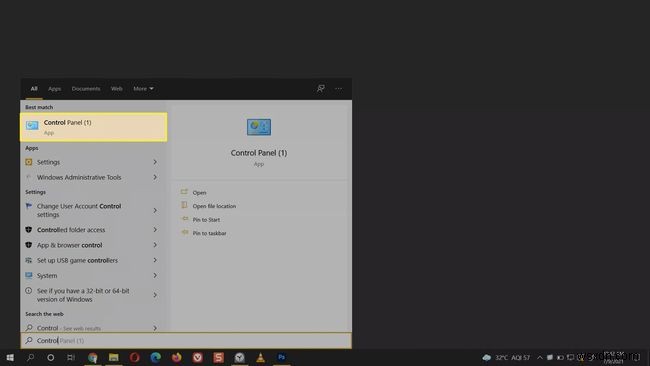Click Open file location action
Viewport: 650px width, 366px height.
[214, 206]
